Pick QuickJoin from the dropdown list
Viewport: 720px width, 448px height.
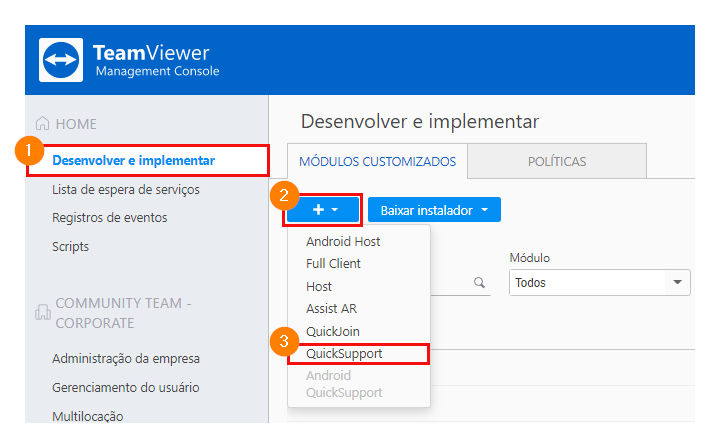pos(332,331)
